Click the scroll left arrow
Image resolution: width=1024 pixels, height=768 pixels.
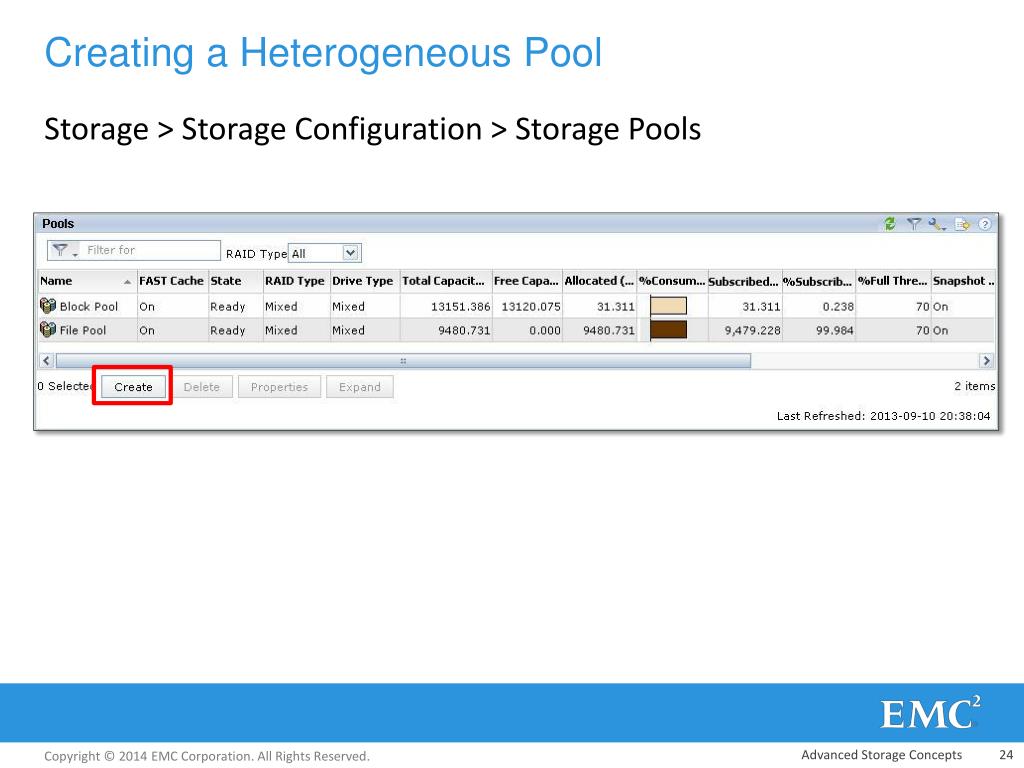click(x=46, y=360)
